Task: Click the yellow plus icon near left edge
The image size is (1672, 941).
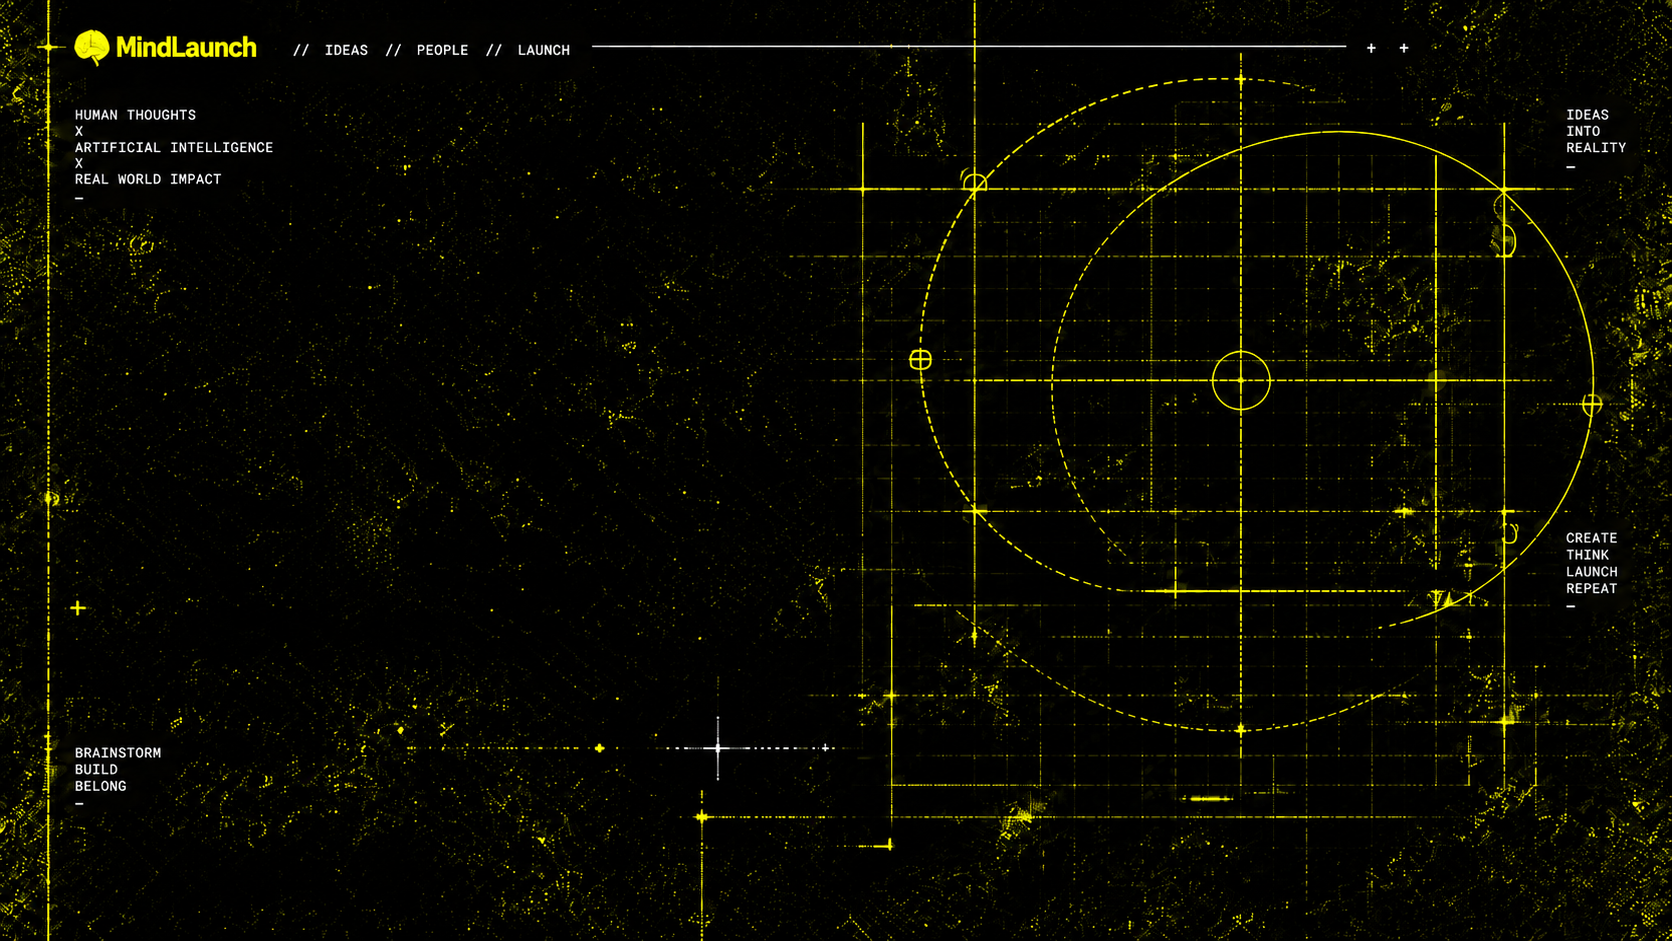Action: 78,608
